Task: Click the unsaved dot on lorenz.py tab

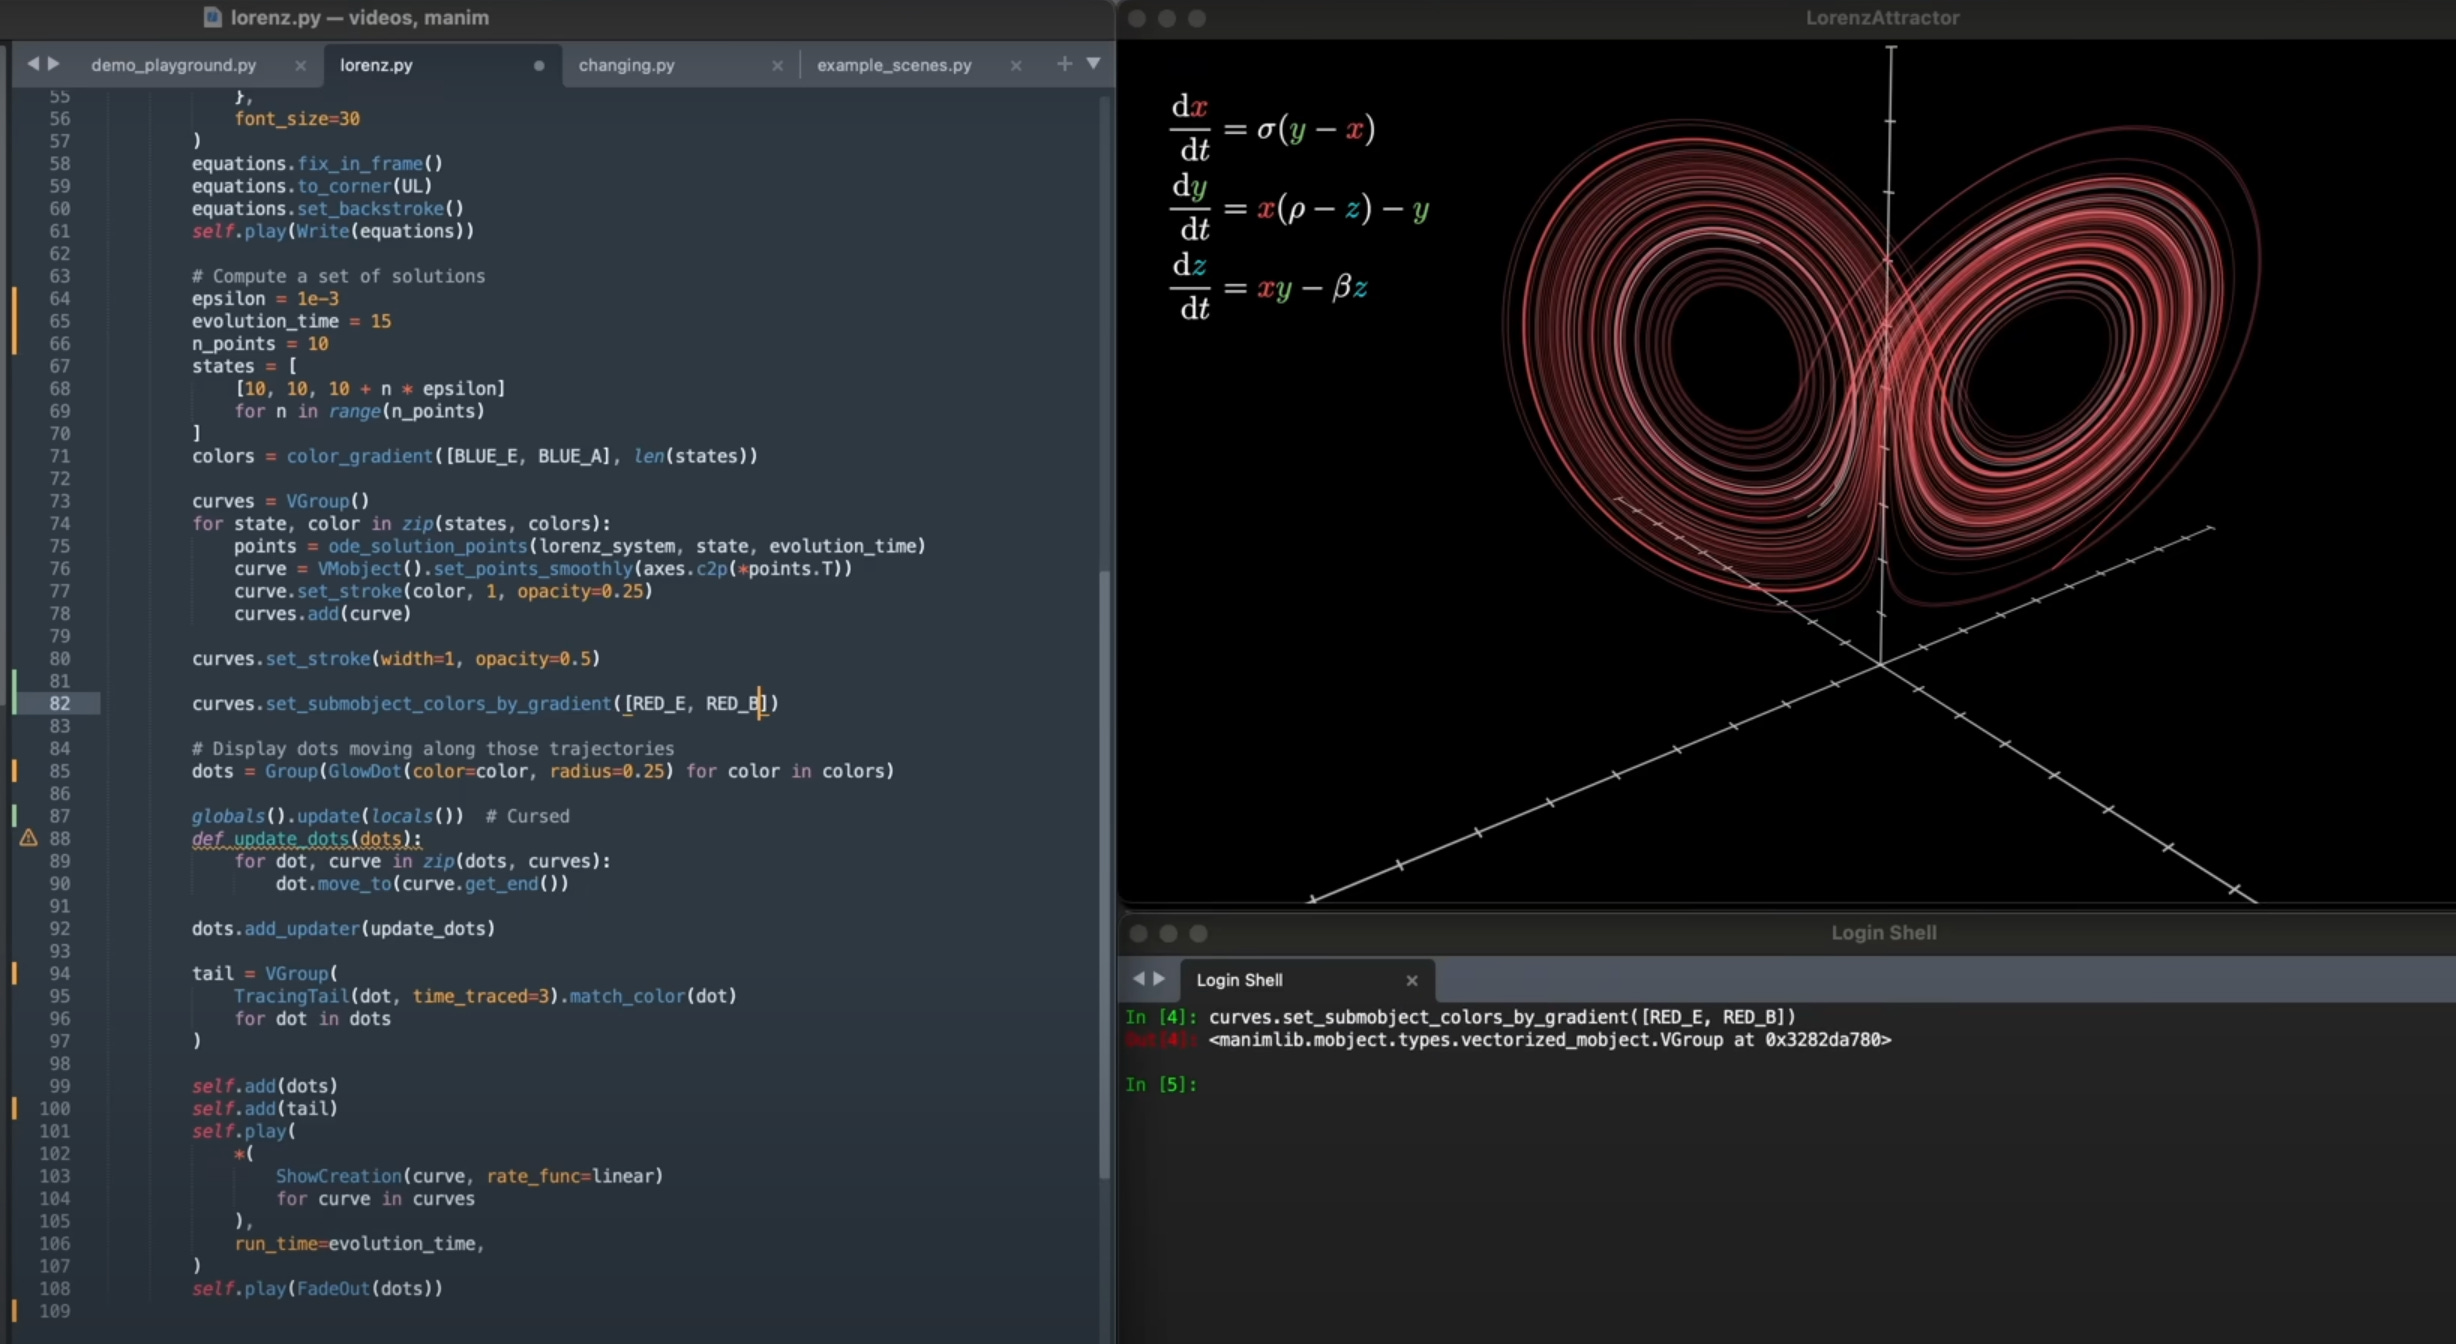Action: coord(539,65)
